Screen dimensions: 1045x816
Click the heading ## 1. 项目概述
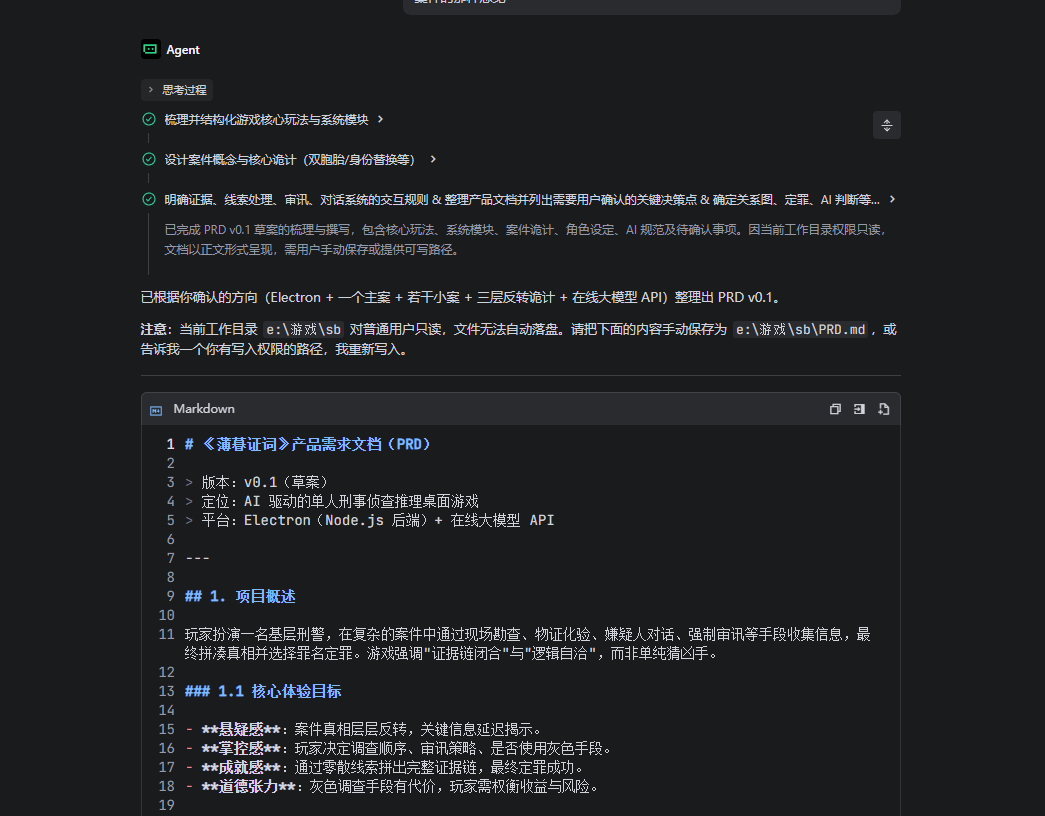click(x=240, y=597)
